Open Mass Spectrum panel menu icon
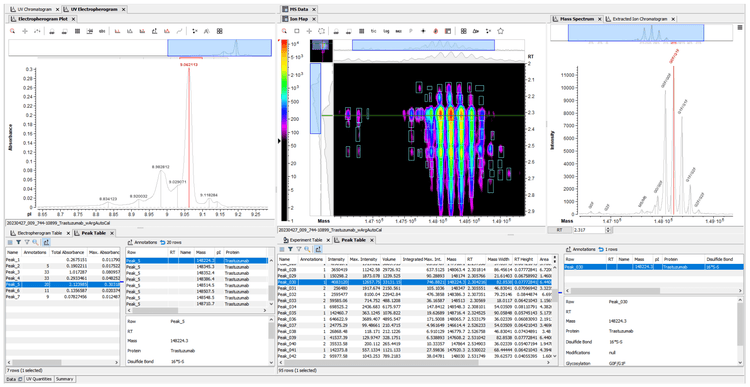The height and width of the screenshot is (387, 750). [x=740, y=28]
